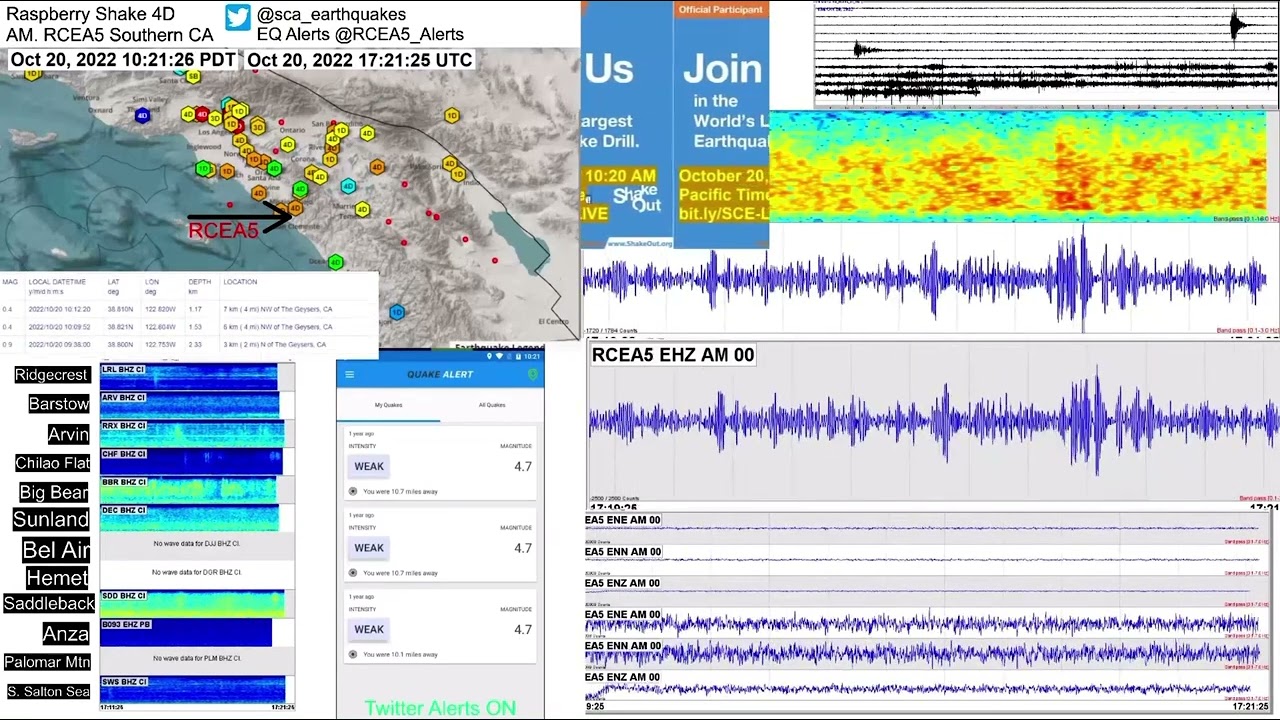Select the dark blue 4D station marker near Thousand Oaks
Viewport: 1280px width, 720px height.
pyautogui.click(x=142, y=116)
